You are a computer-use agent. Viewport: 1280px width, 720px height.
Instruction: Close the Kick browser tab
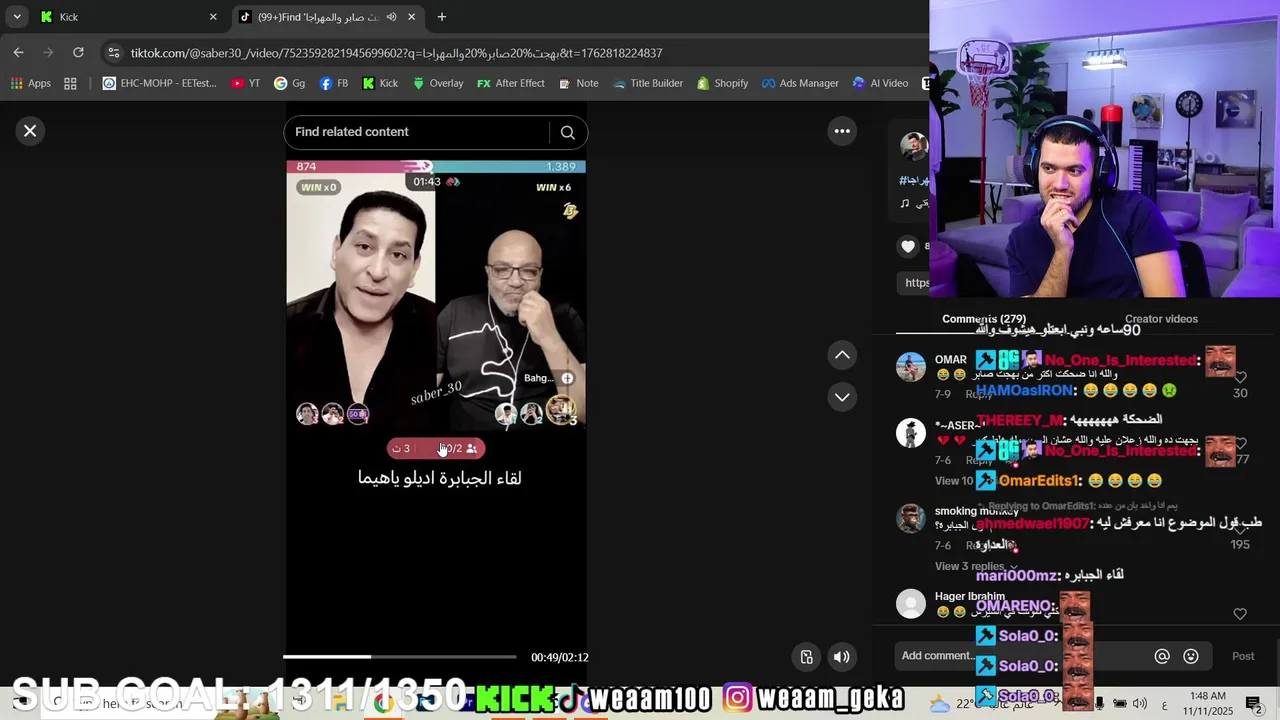[213, 17]
